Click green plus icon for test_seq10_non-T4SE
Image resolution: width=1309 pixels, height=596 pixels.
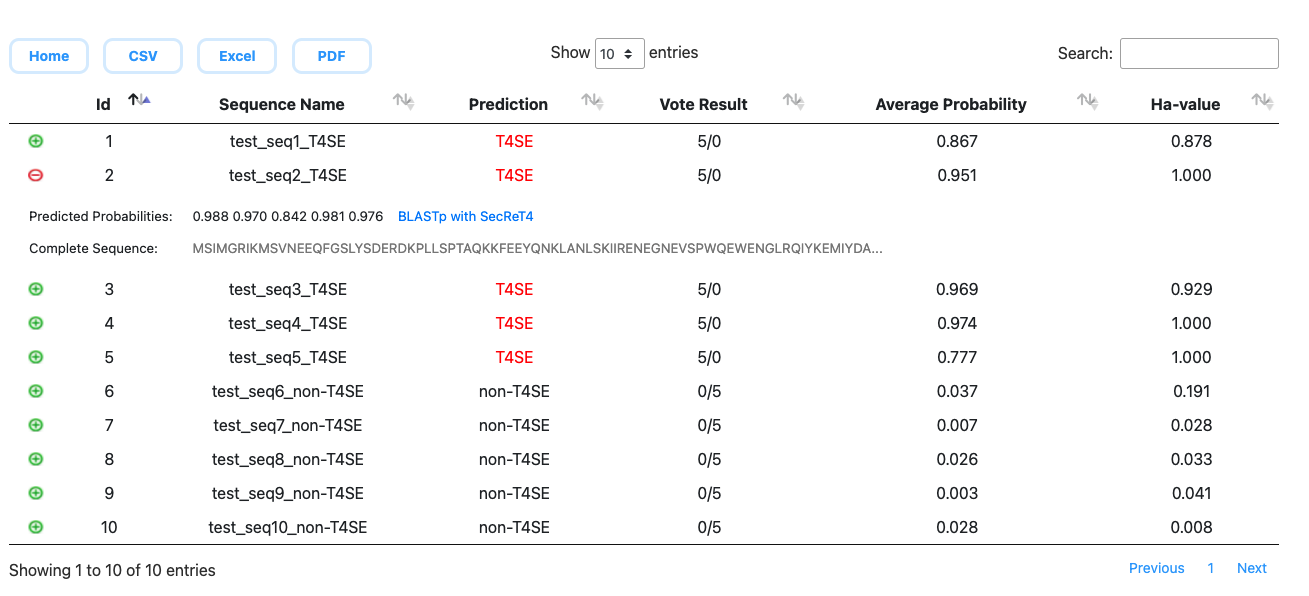36,527
